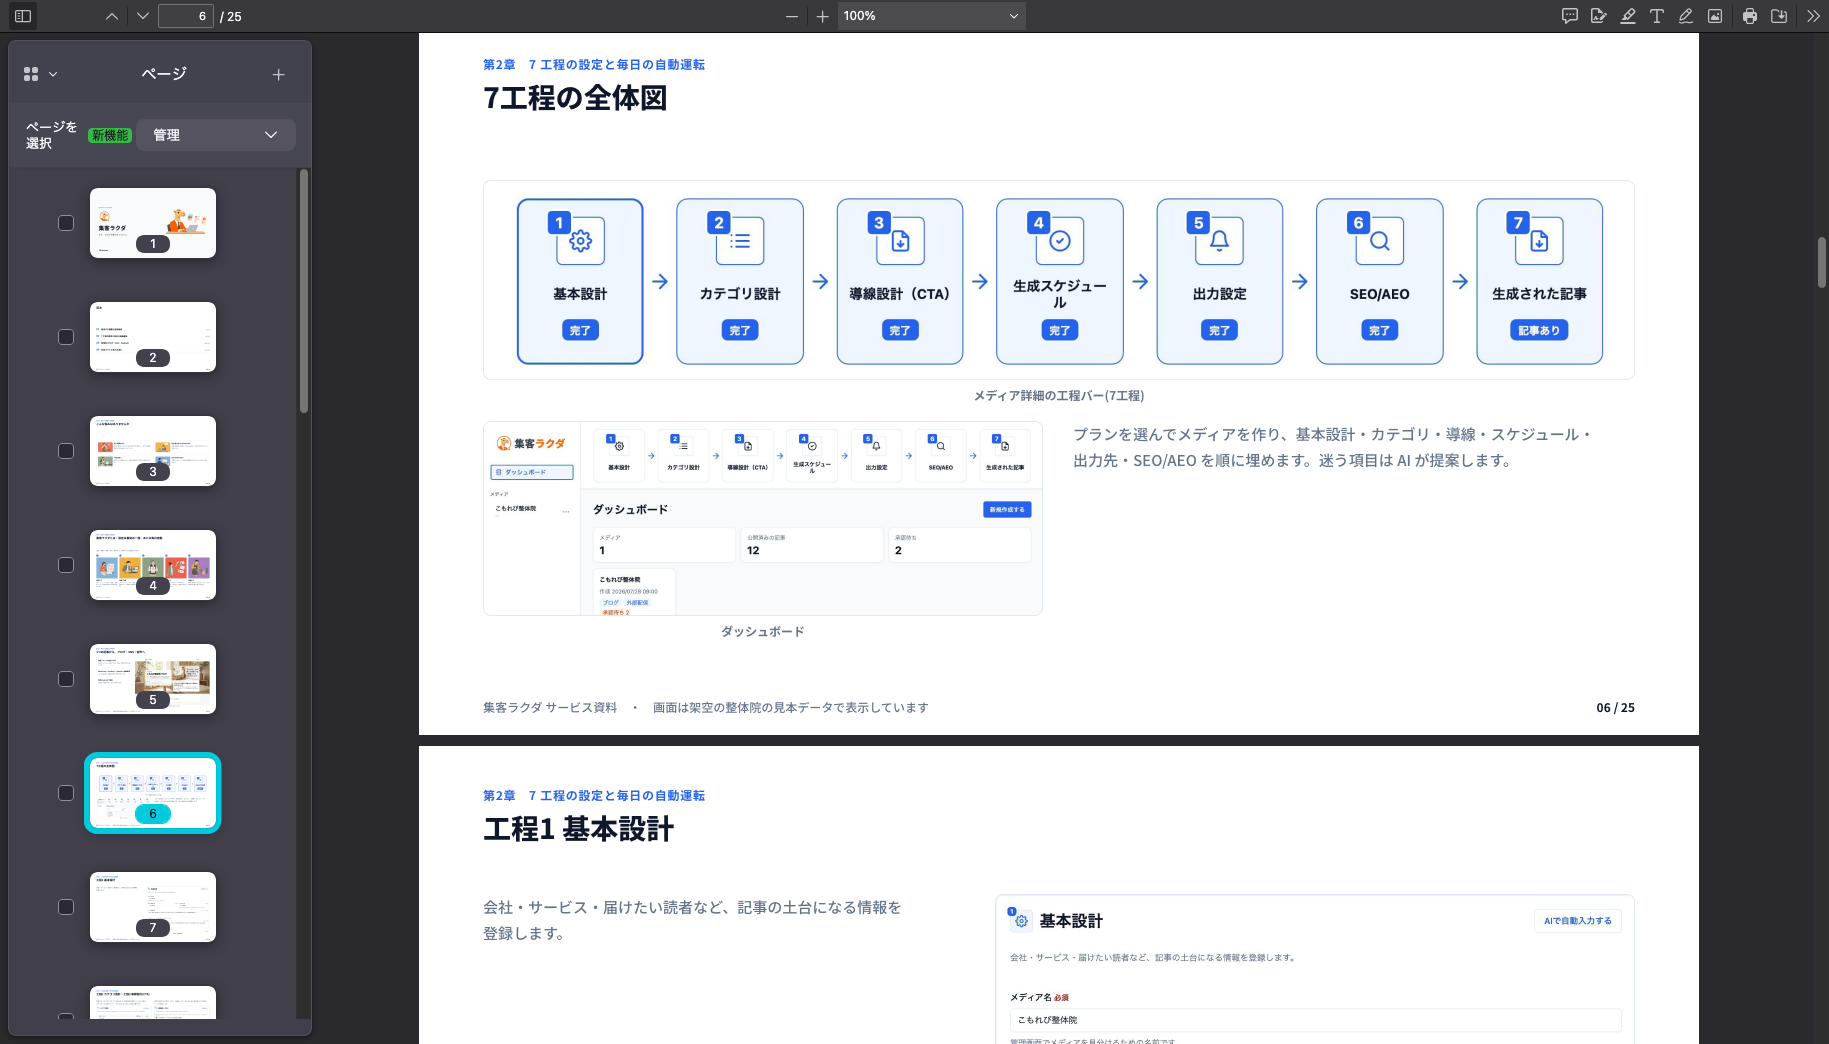Save the document with the download icon

pos(1779,16)
